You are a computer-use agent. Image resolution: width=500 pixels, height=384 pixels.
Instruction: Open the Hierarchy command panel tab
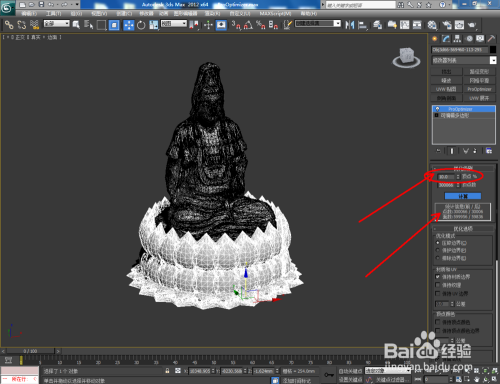tap(457, 39)
